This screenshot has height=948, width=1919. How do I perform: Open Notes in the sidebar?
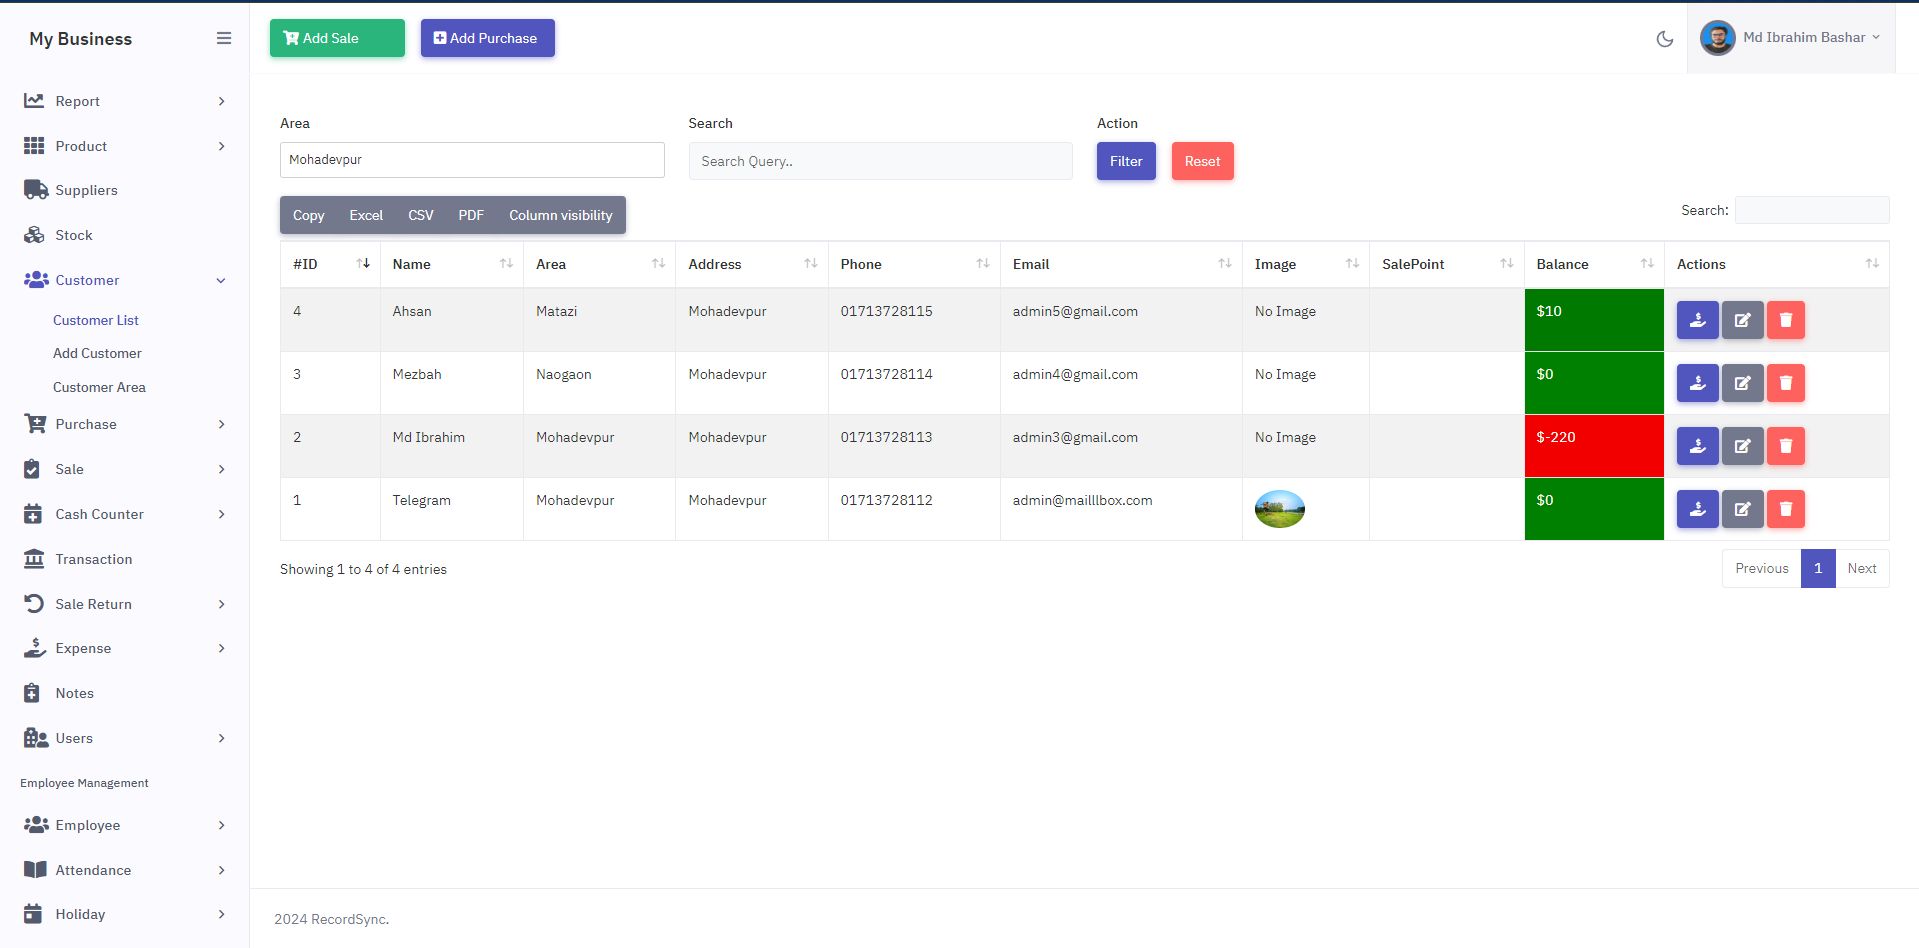pos(74,693)
